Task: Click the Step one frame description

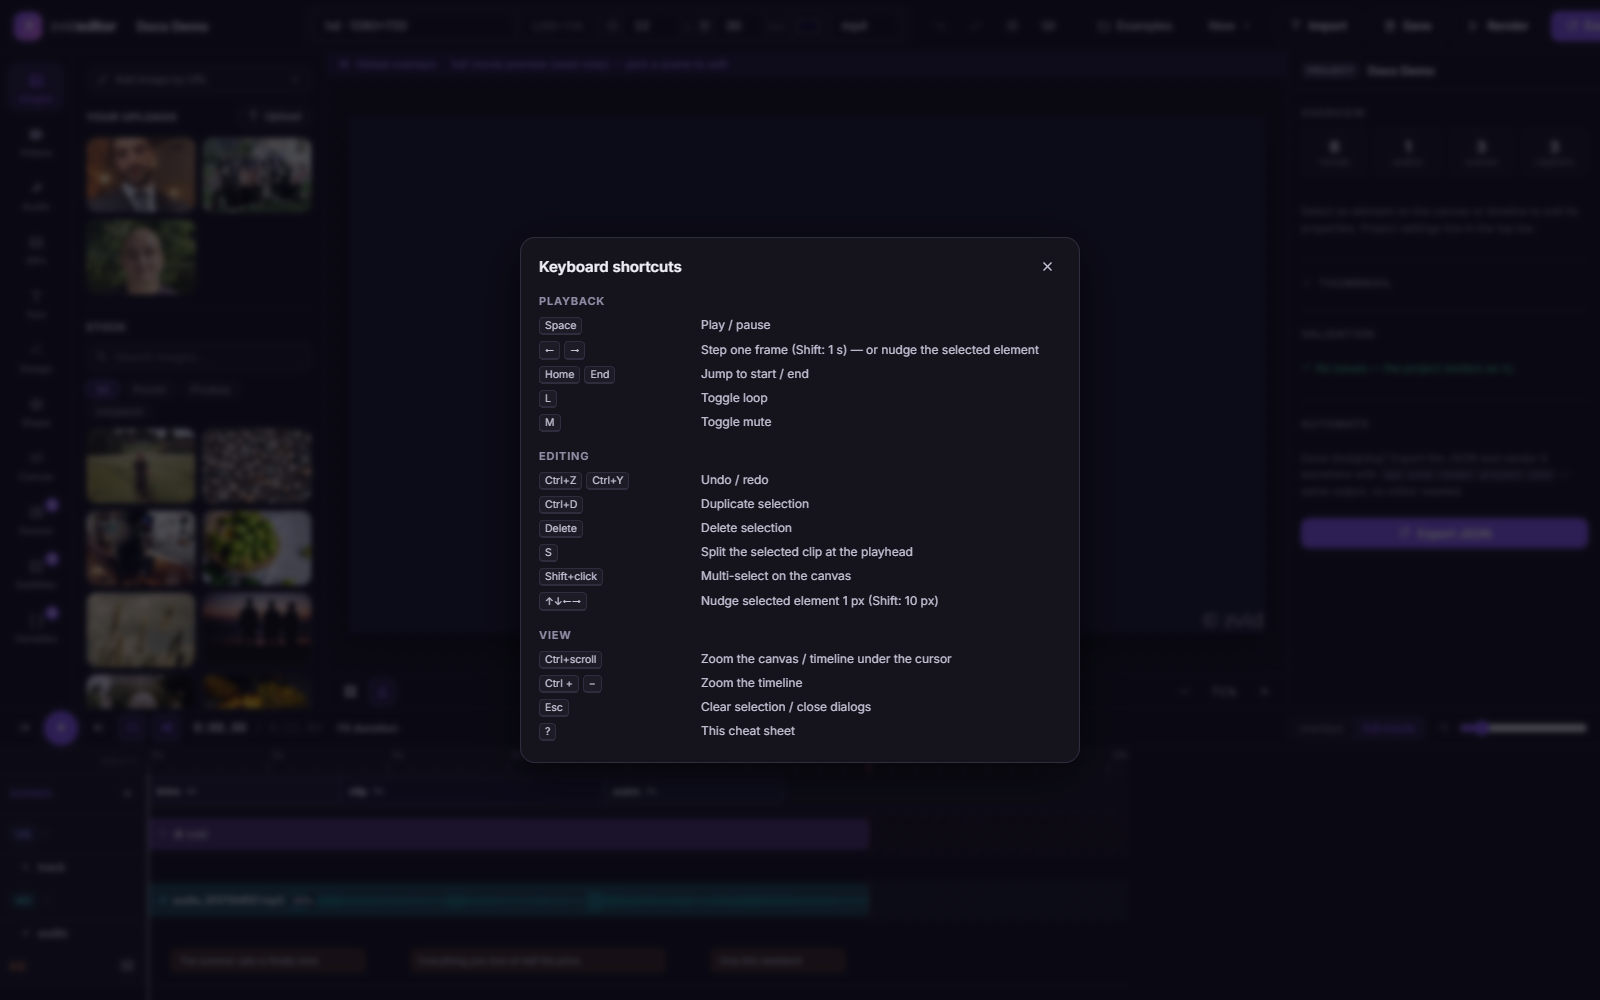Action: pos(869,350)
